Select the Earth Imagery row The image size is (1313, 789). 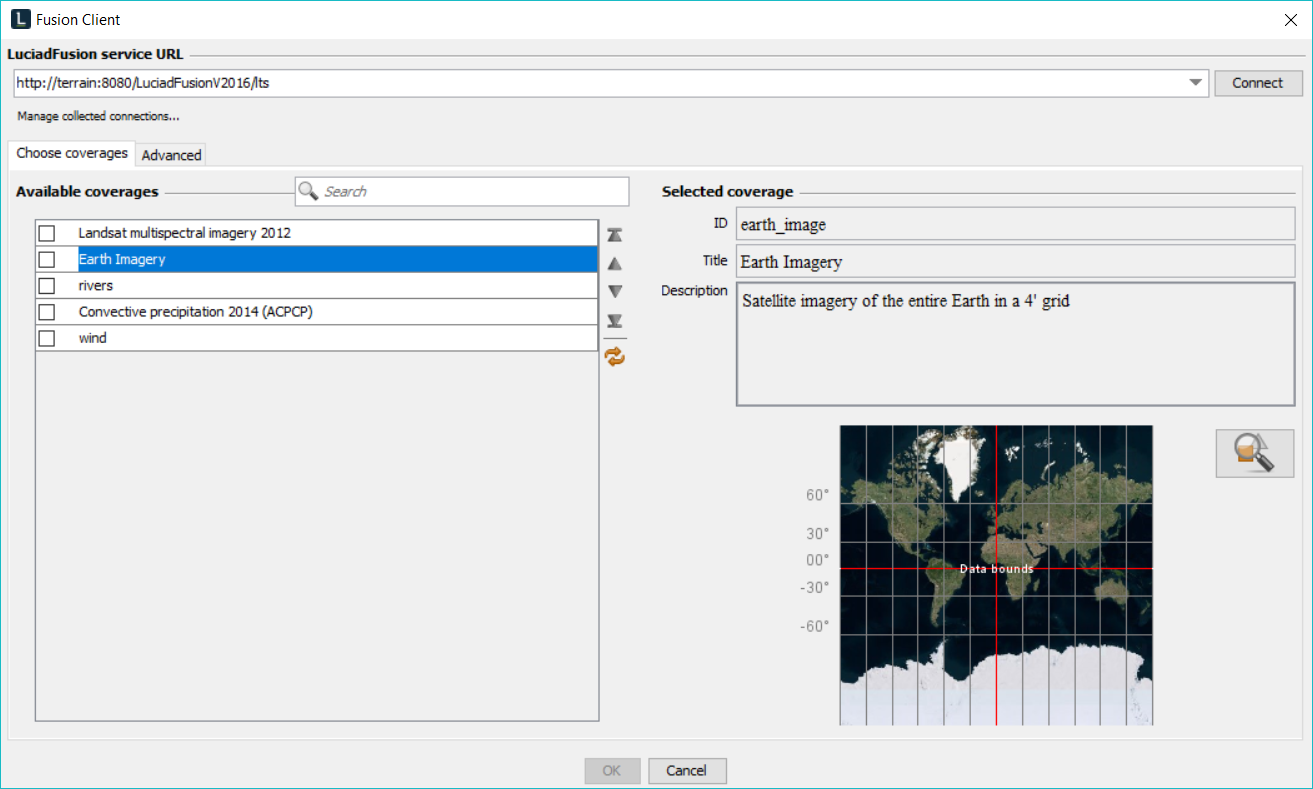click(316, 259)
